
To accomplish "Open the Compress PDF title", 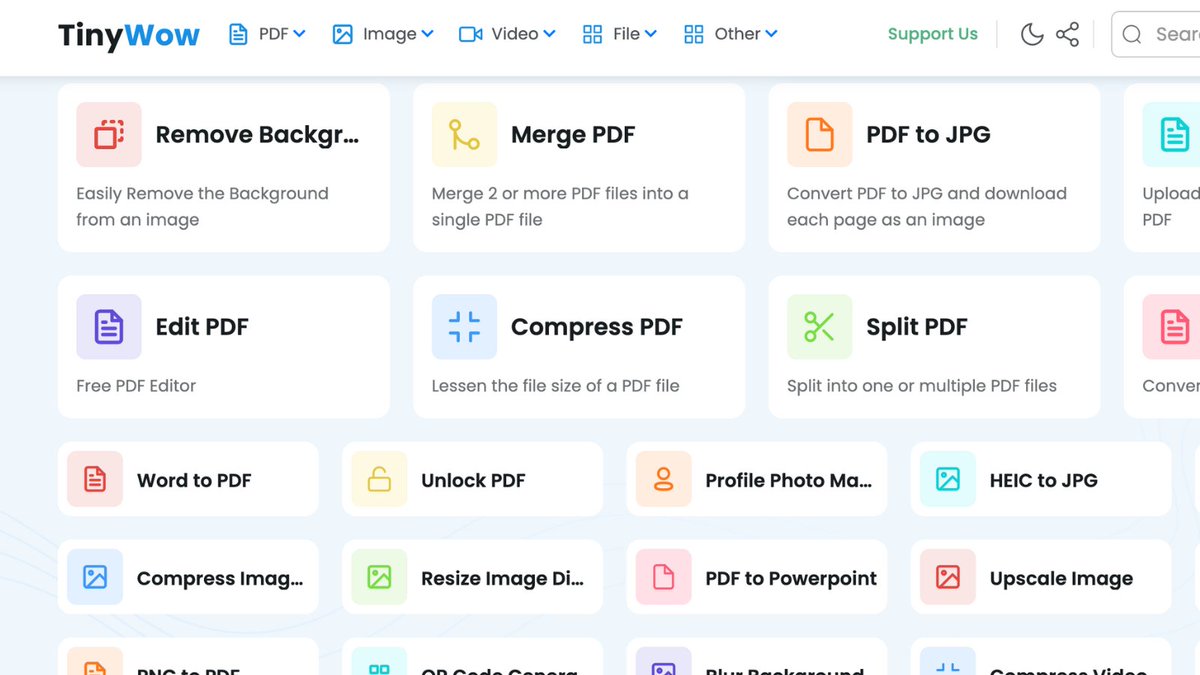I will pyautogui.click(x=597, y=327).
